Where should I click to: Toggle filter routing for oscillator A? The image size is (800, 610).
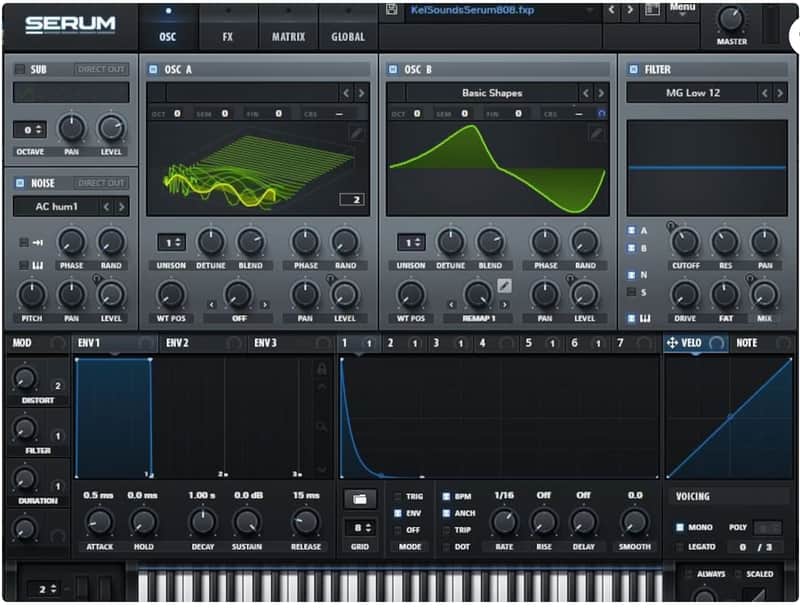pos(632,231)
